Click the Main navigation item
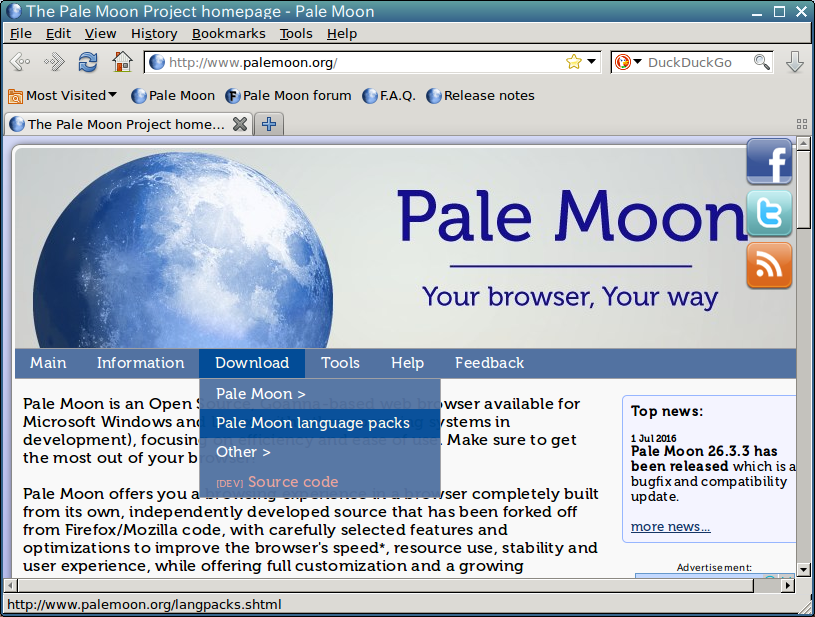Viewport: 815px width, 617px height. (48, 363)
